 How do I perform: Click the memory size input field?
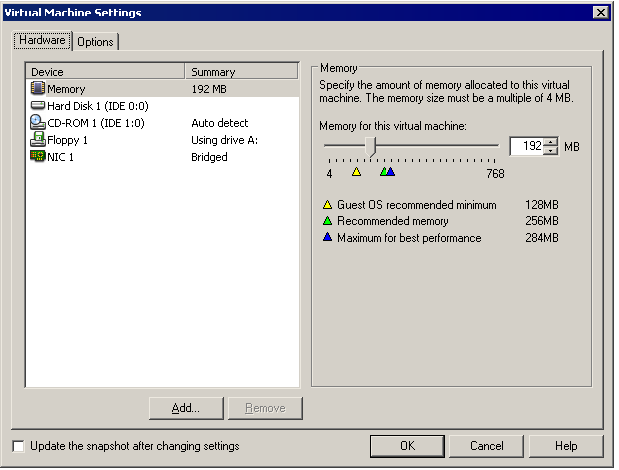pyautogui.click(x=526, y=147)
